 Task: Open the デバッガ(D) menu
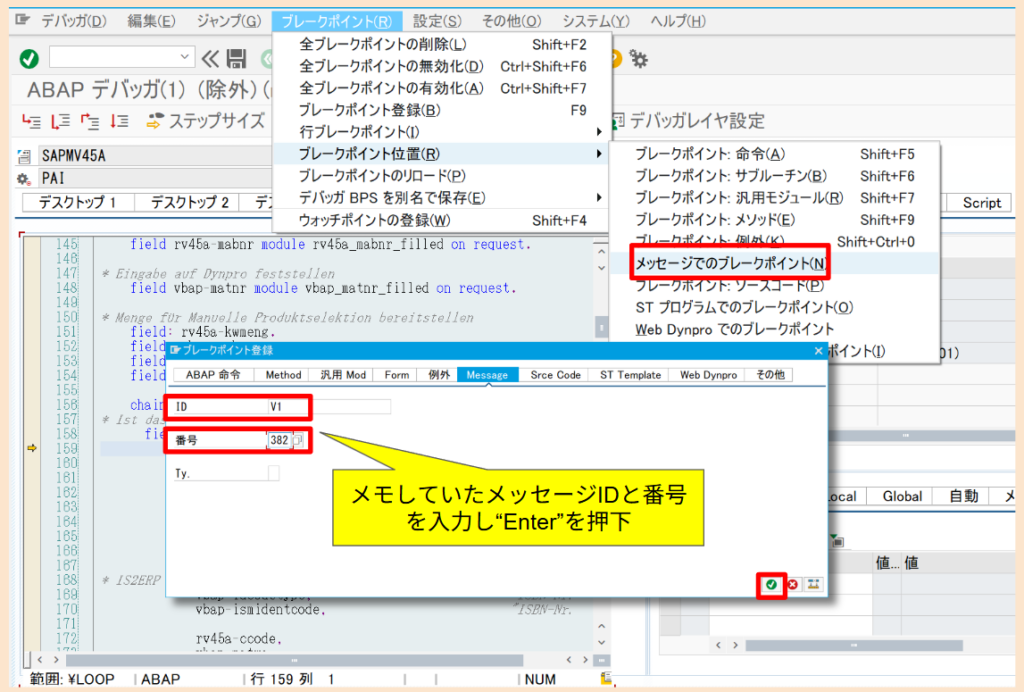[74, 21]
